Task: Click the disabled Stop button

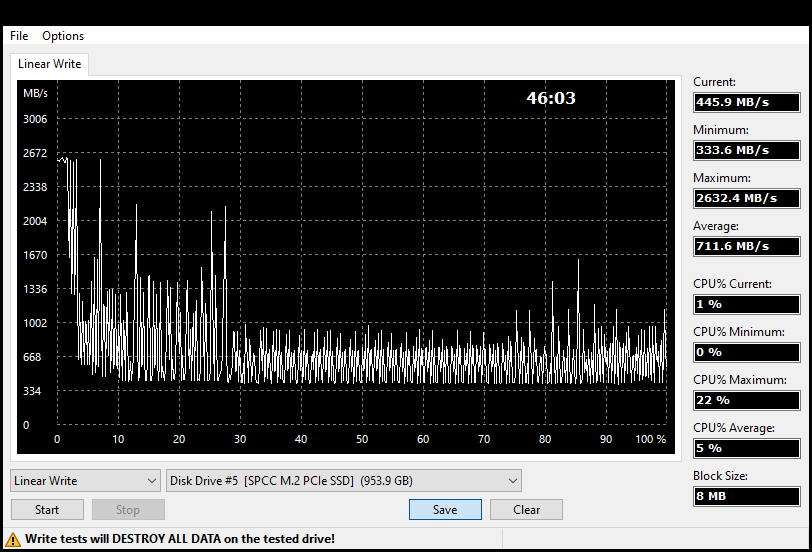Action: coord(128,510)
